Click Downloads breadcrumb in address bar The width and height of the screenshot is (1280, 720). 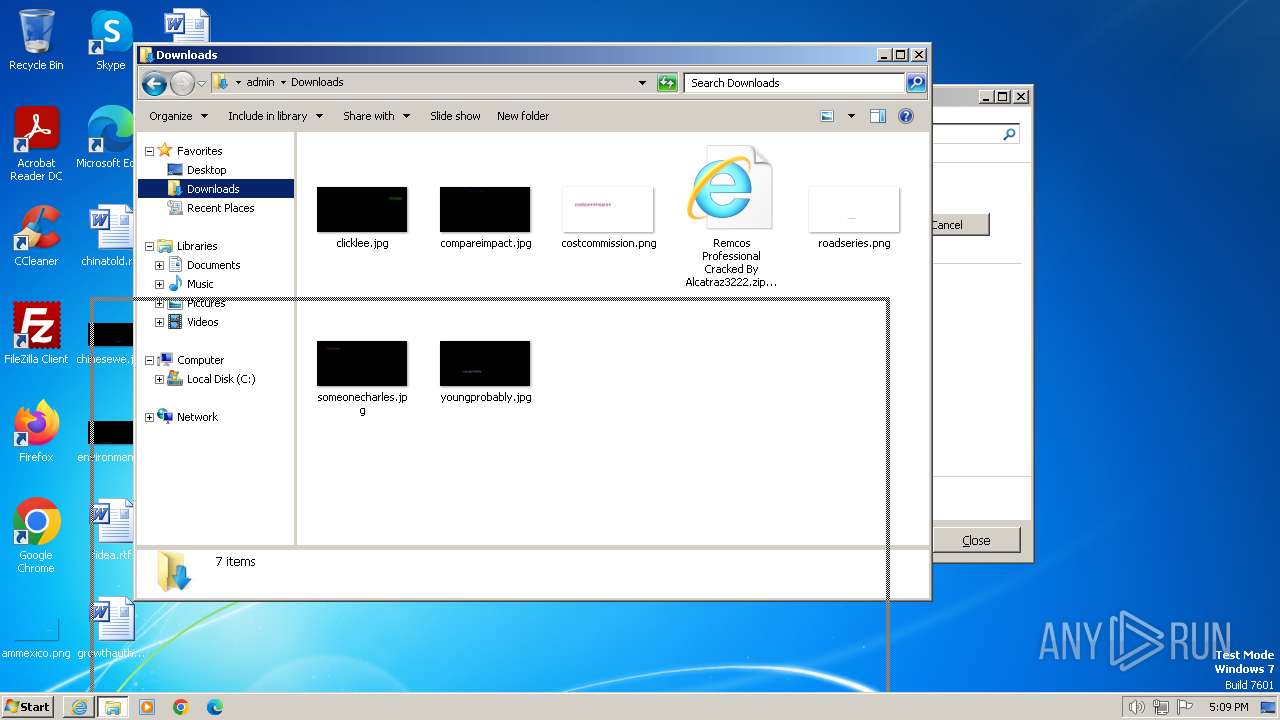click(317, 83)
